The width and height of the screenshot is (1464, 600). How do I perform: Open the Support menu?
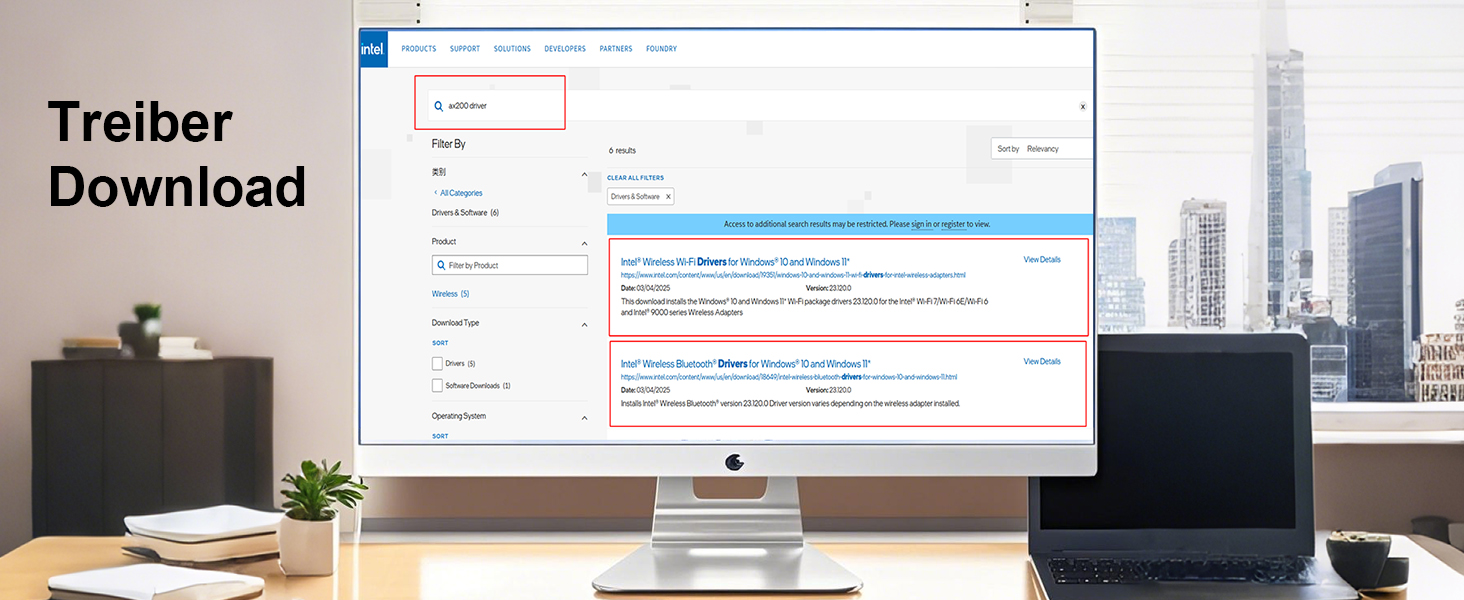464,49
